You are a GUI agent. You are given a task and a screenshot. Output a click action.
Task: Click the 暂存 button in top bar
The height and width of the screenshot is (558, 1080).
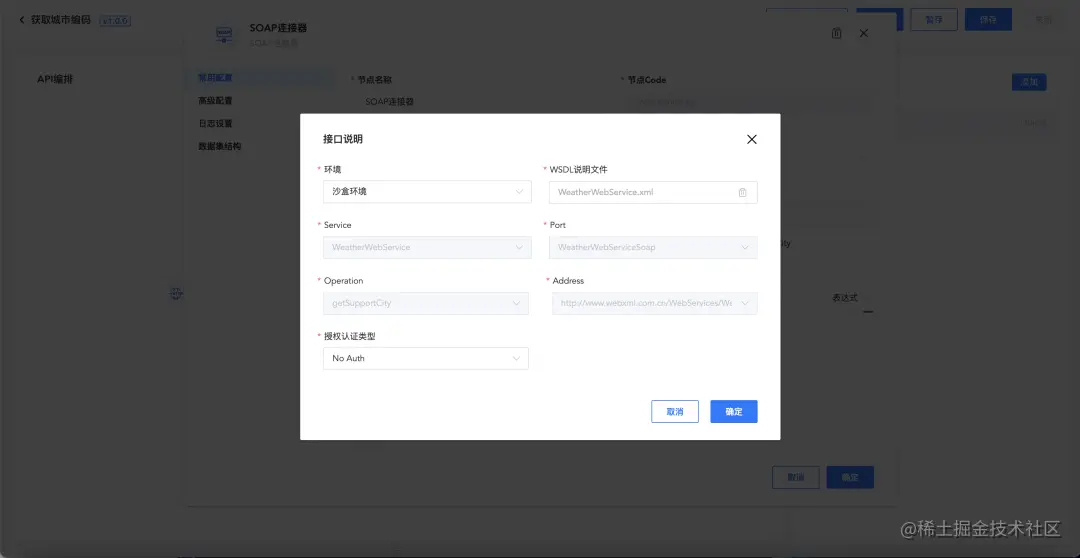[x=934, y=19]
